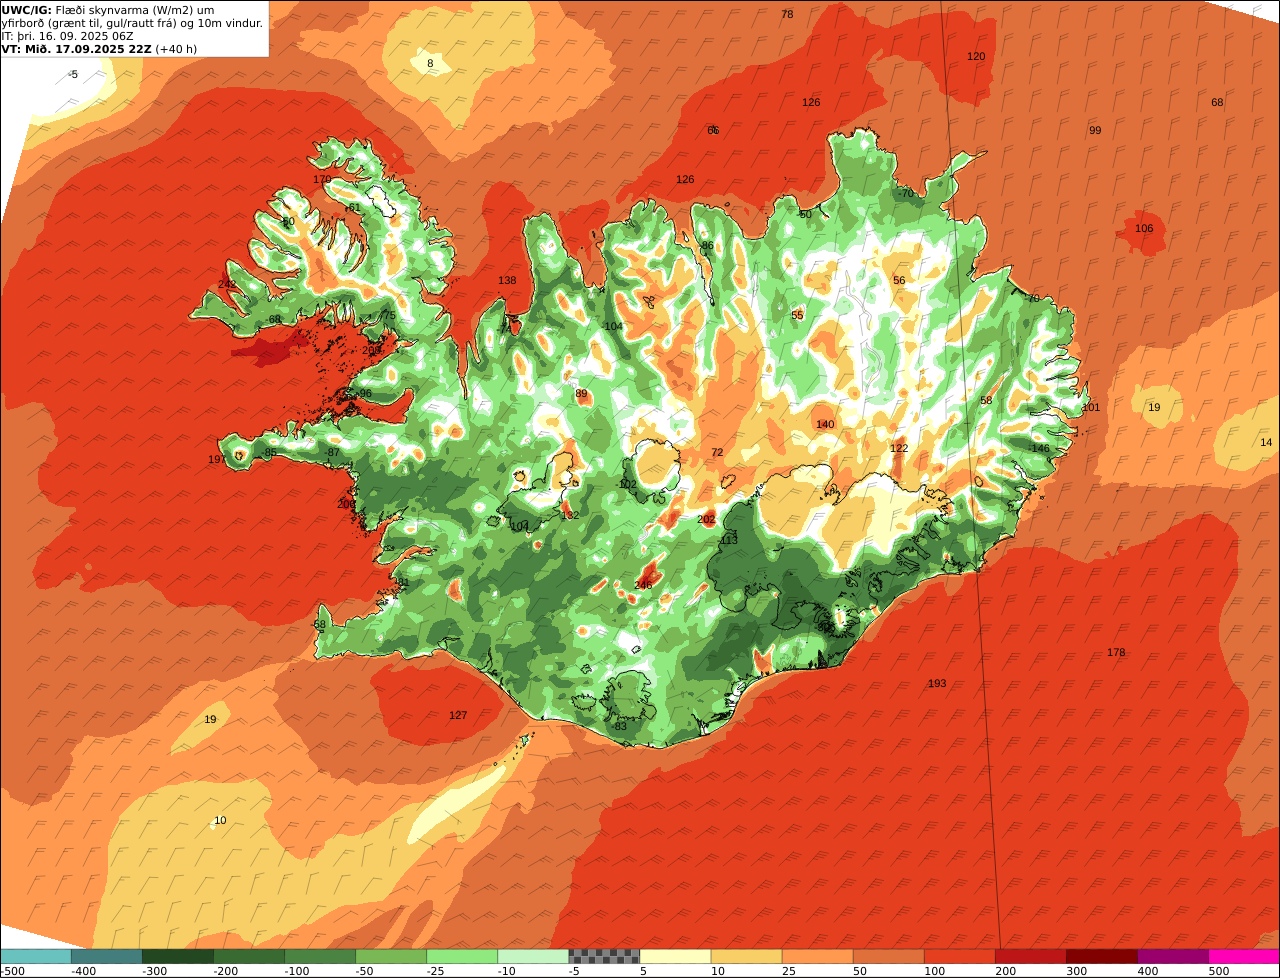
Task: Select the pale yellow 5 to 10 legend swatch
Action: (675, 956)
